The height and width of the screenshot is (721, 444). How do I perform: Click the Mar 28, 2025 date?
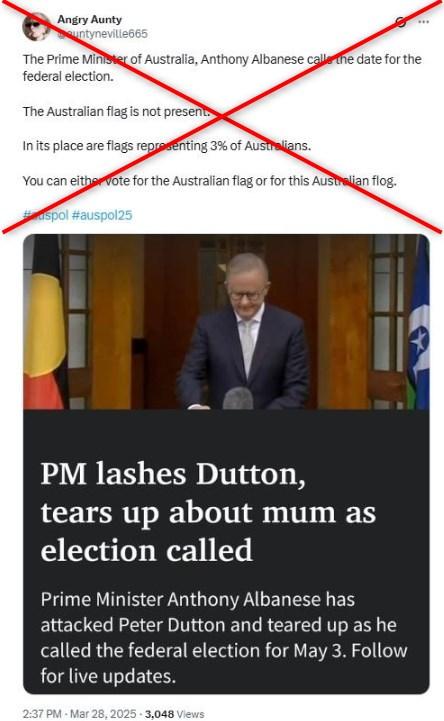click(x=103, y=714)
